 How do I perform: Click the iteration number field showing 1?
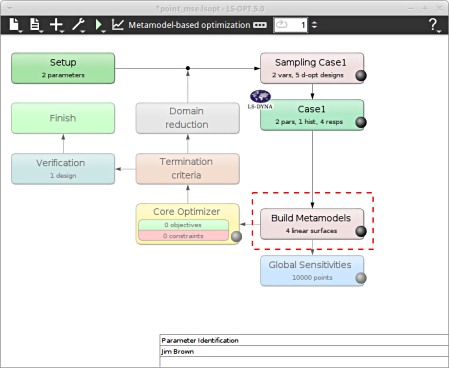290,25
